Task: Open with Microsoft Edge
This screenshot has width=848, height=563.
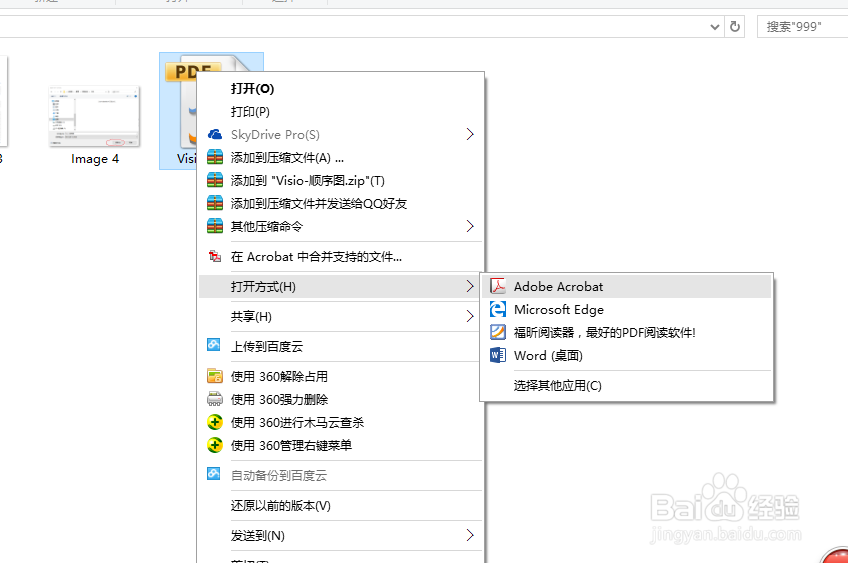Action: click(627, 309)
